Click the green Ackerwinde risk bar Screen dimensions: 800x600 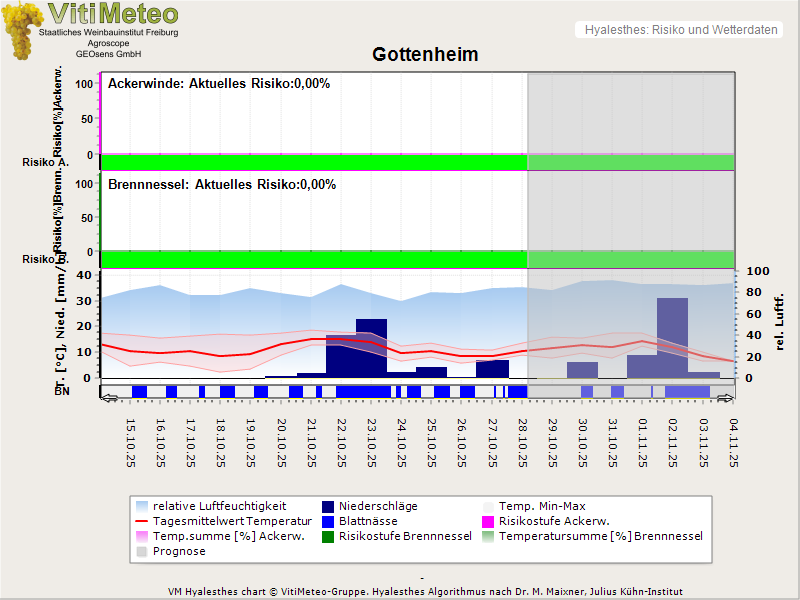(313, 162)
